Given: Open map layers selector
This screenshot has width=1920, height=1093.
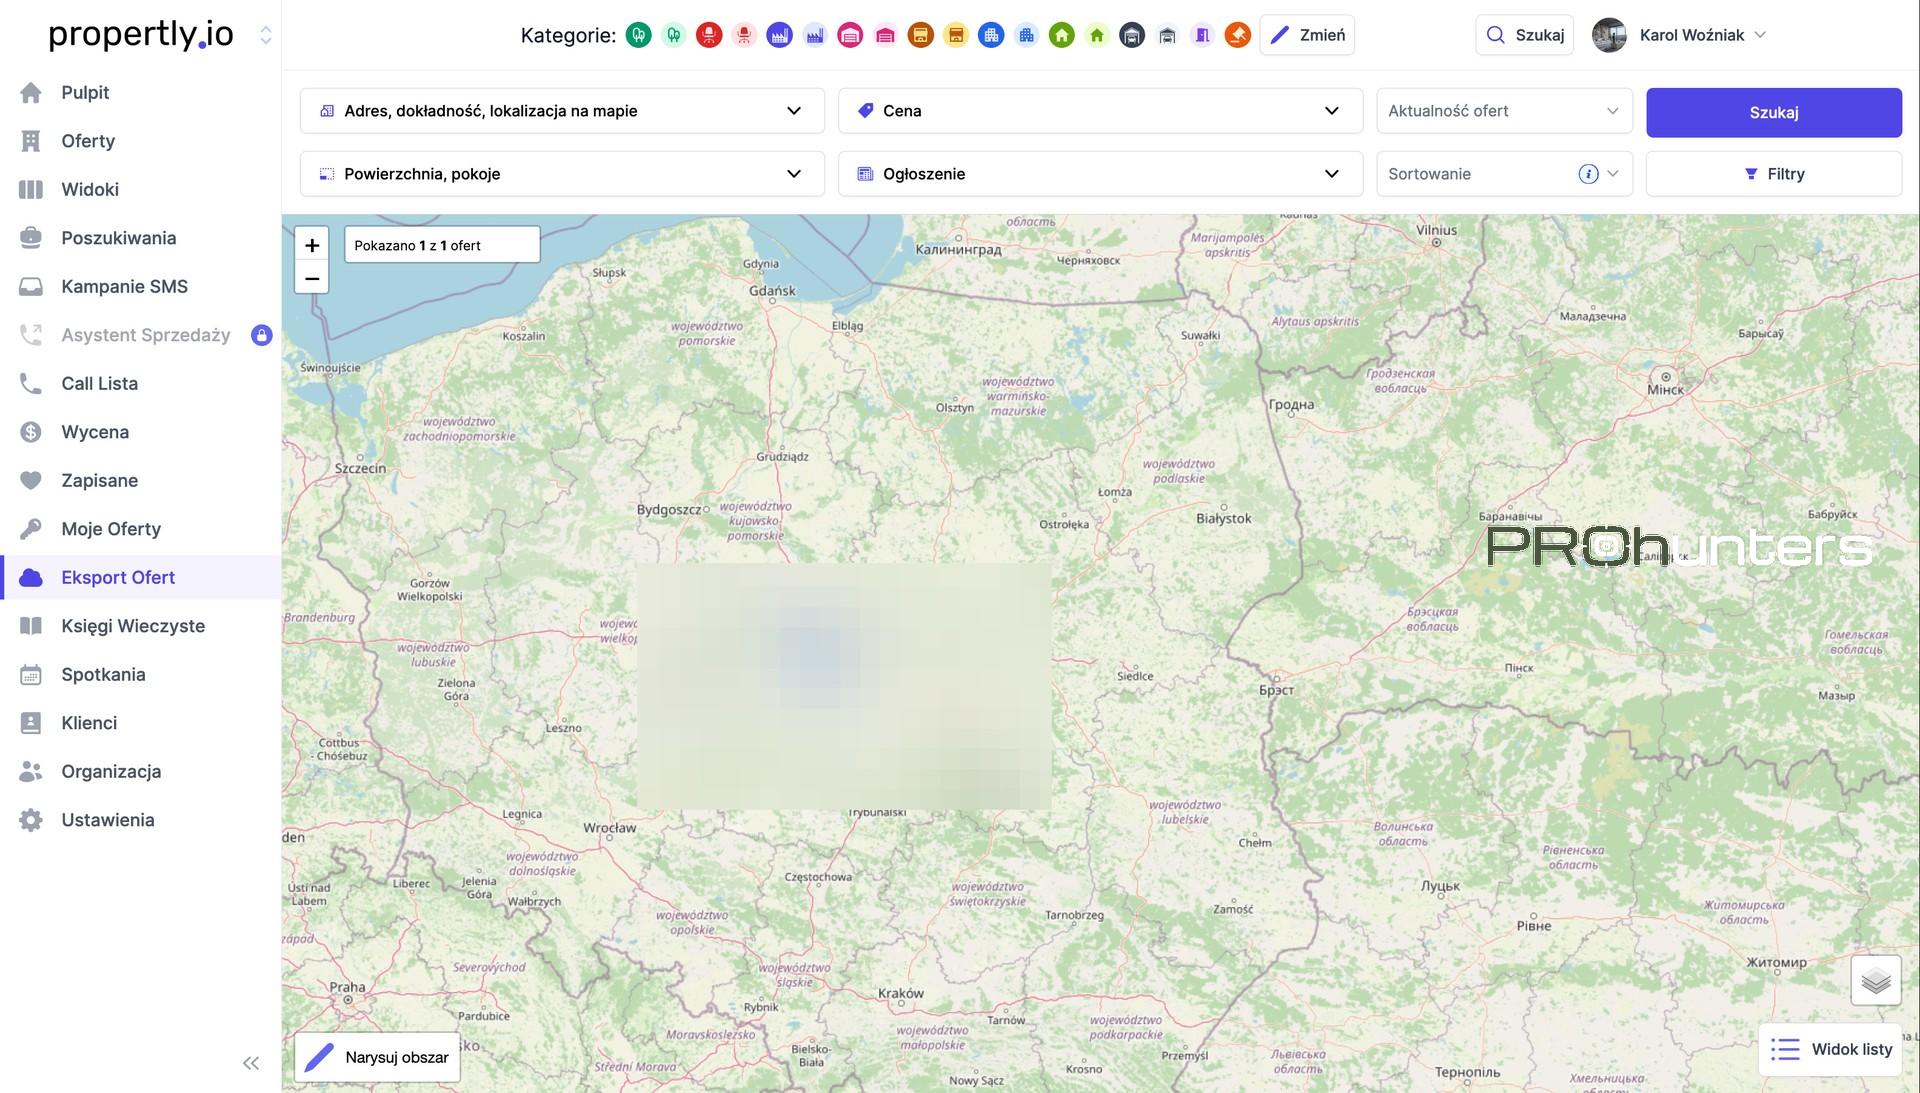Looking at the screenshot, I should (x=1875, y=980).
